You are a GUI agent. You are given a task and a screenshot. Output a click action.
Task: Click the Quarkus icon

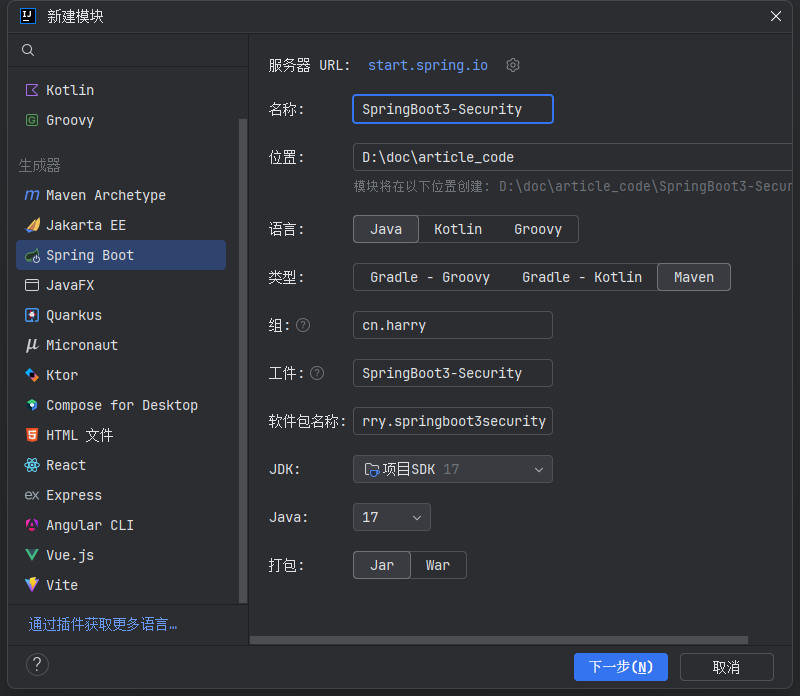(x=32, y=315)
